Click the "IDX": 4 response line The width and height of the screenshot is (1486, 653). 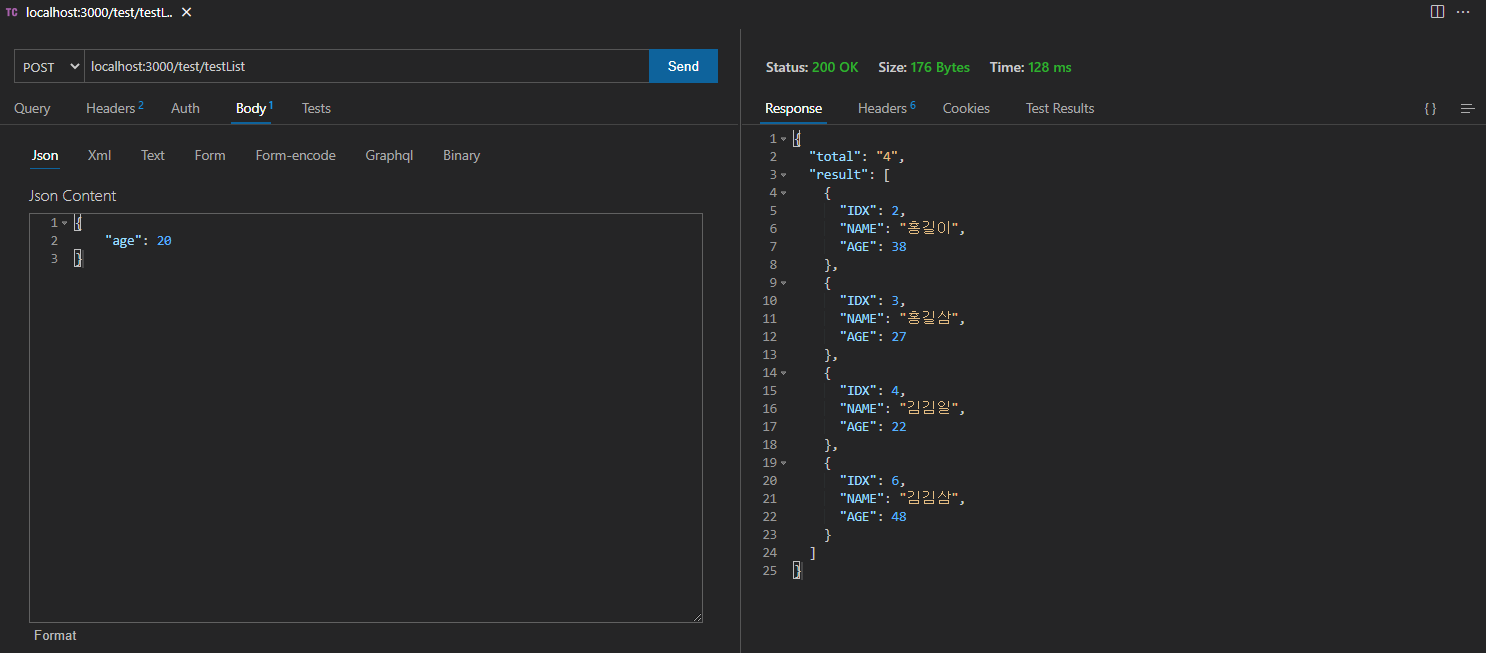[x=872, y=391]
